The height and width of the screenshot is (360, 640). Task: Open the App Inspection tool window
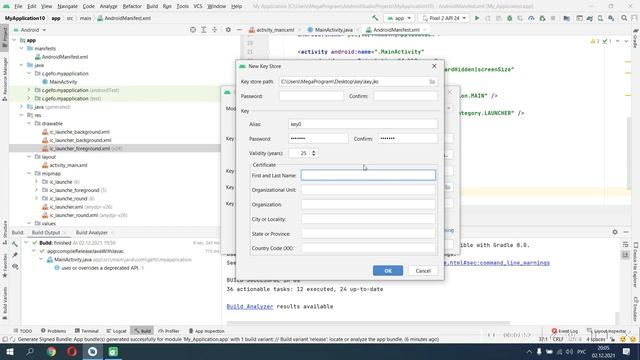(x=207, y=331)
